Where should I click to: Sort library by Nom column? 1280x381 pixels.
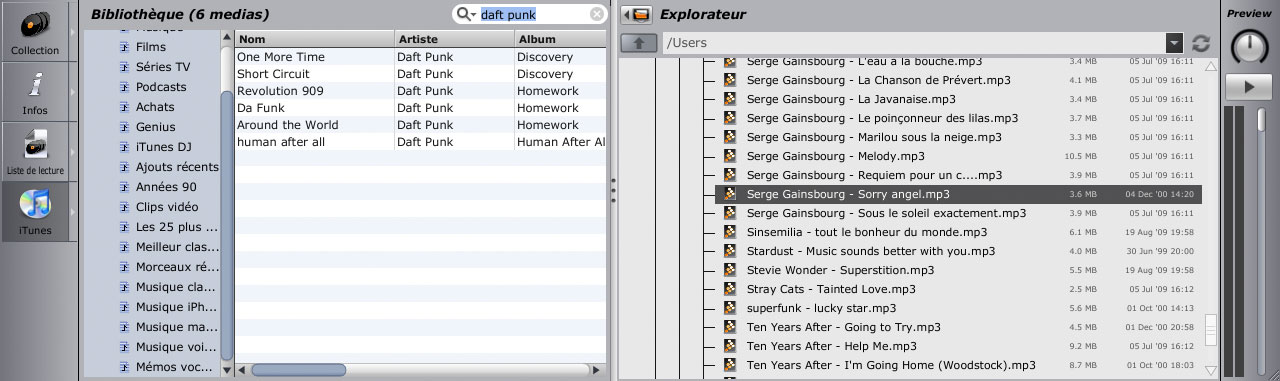(x=314, y=39)
